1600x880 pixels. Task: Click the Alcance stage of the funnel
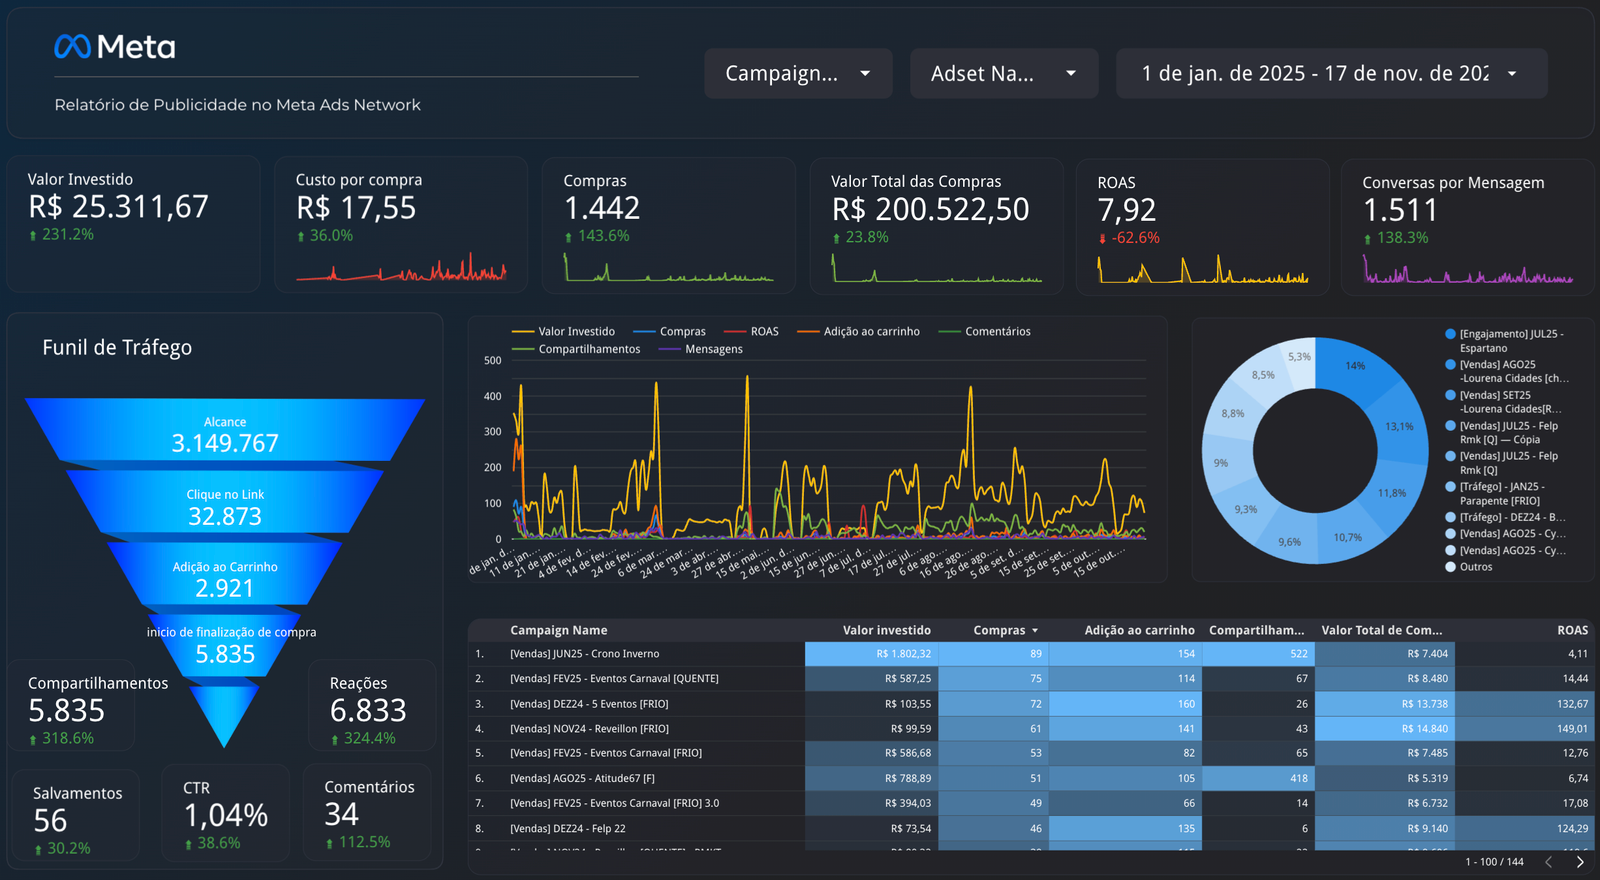pos(225,433)
